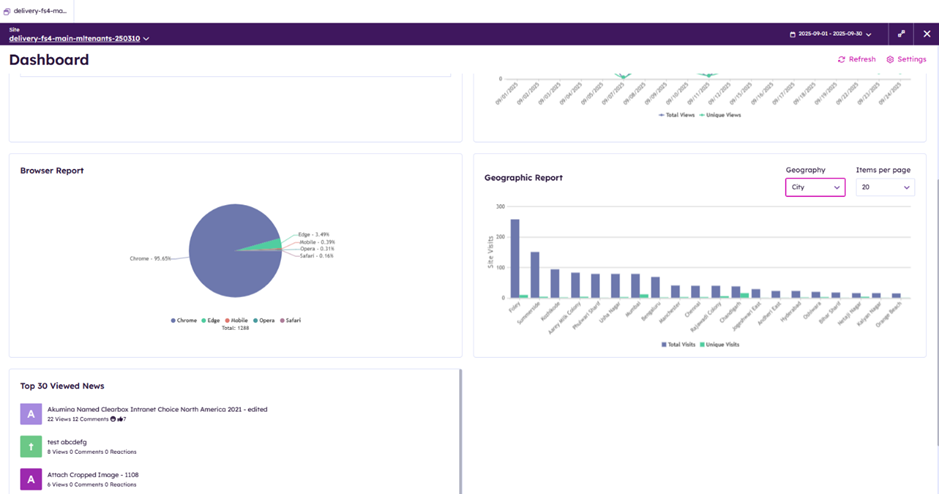Toggle Unique Visits series in geographic legend
This screenshot has width=939, height=494.
pos(721,344)
